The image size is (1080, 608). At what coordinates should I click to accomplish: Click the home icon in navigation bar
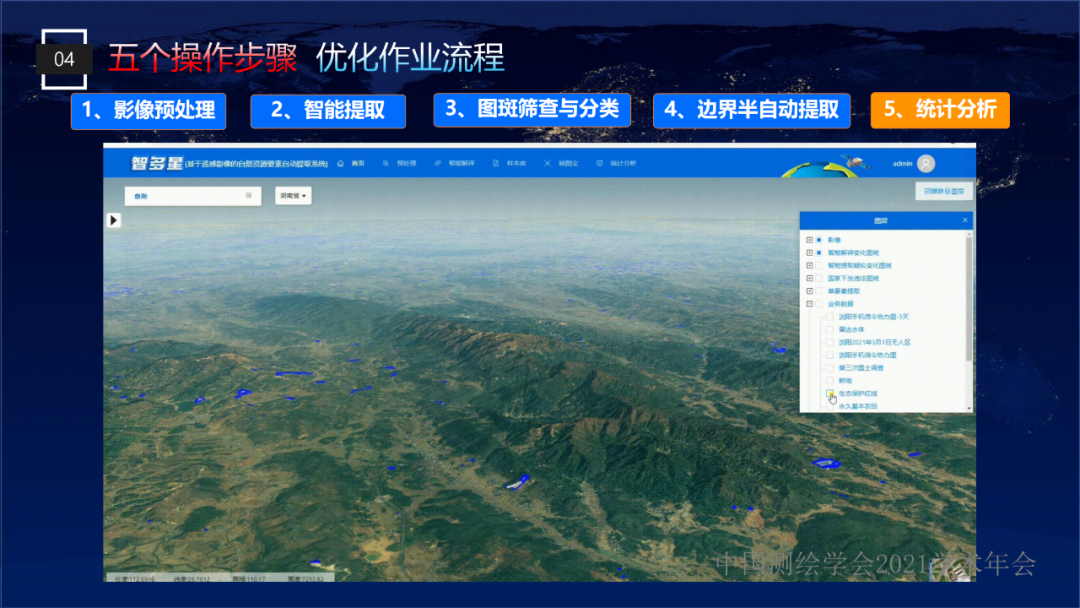[341, 163]
